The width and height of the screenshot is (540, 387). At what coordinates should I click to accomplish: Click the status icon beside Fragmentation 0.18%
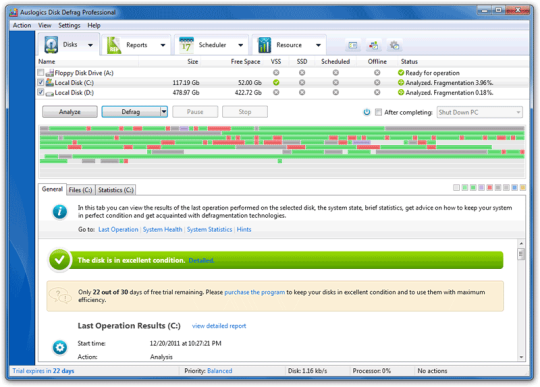tap(401, 92)
